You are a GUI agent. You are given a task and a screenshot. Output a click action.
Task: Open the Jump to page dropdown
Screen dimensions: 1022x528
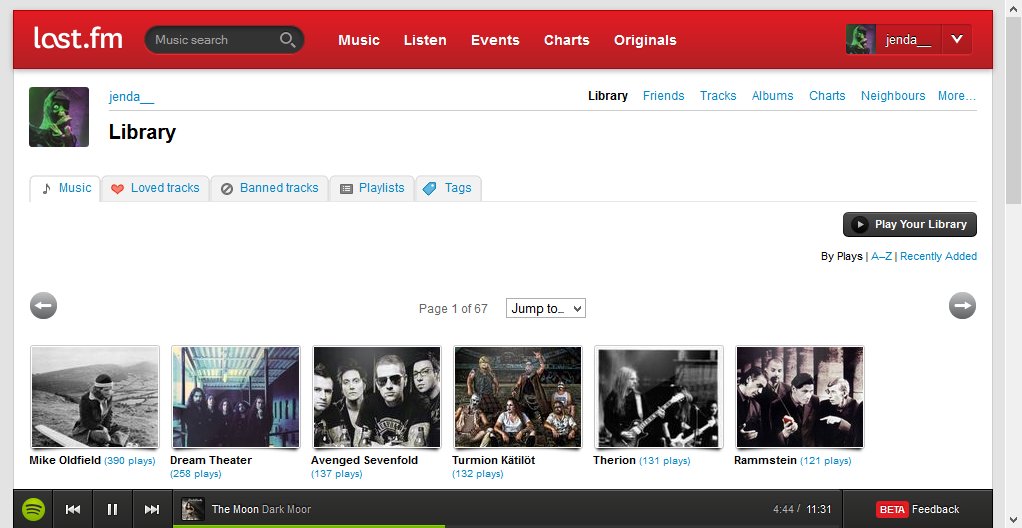[546, 308]
